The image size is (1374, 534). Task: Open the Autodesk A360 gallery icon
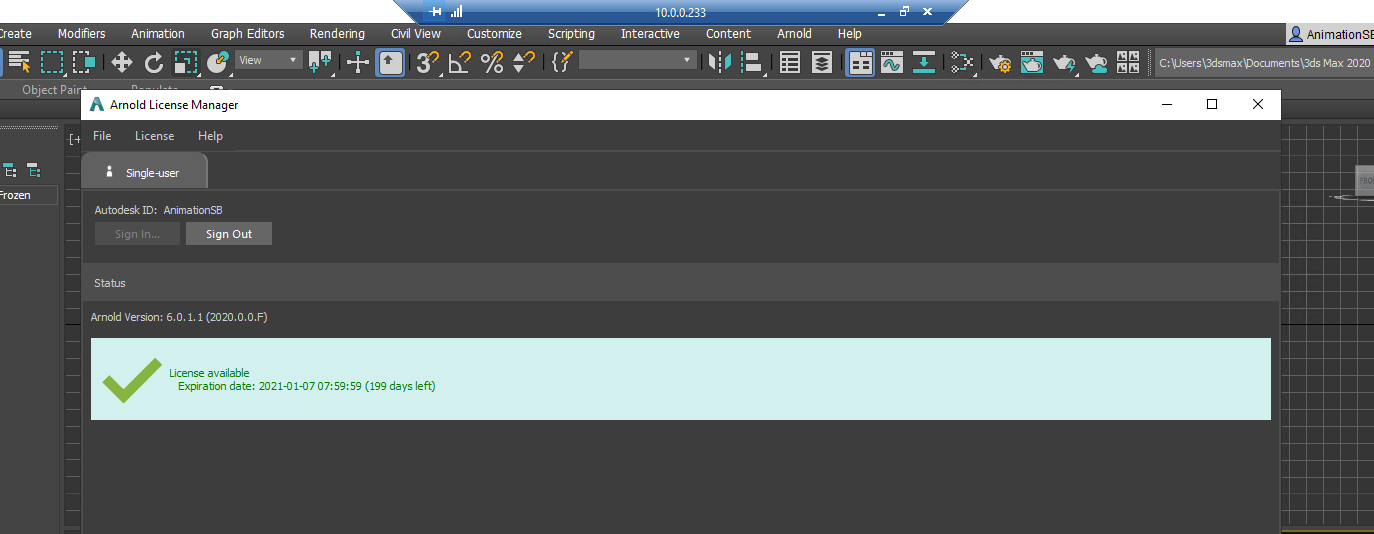tap(1128, 62)
